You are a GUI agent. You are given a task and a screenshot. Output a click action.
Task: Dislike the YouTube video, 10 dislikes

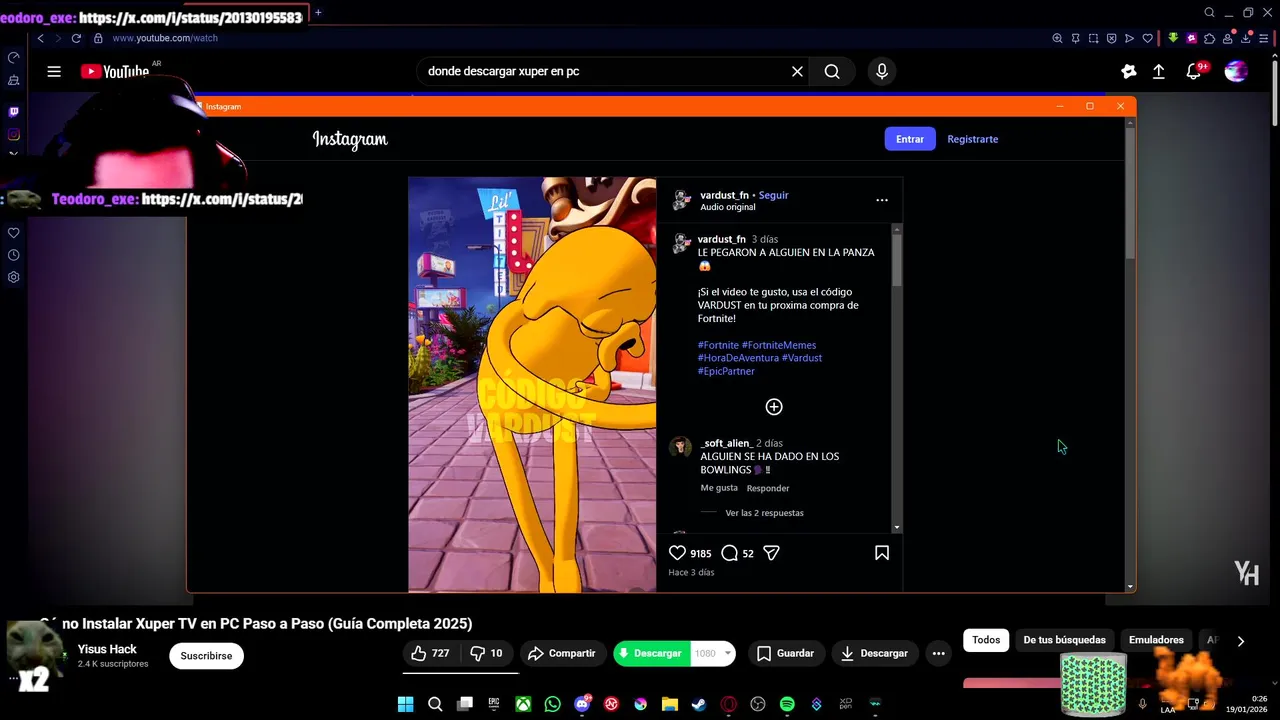click(x=487, y=653)
